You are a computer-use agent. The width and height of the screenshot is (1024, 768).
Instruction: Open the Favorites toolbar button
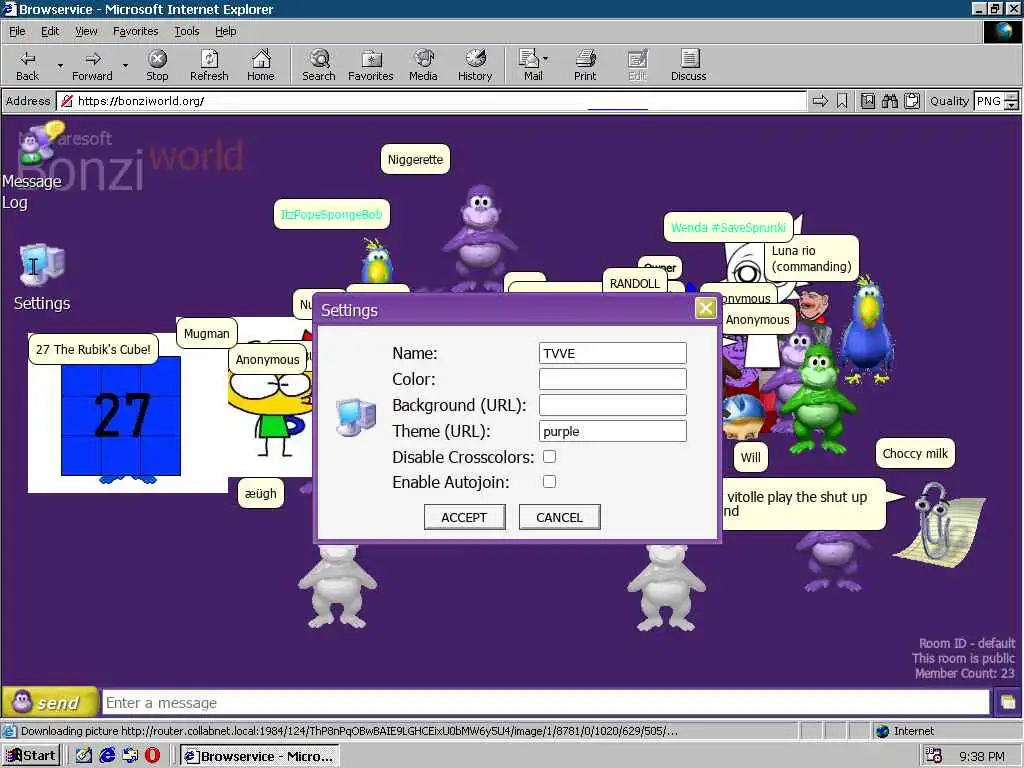(371, 65)
